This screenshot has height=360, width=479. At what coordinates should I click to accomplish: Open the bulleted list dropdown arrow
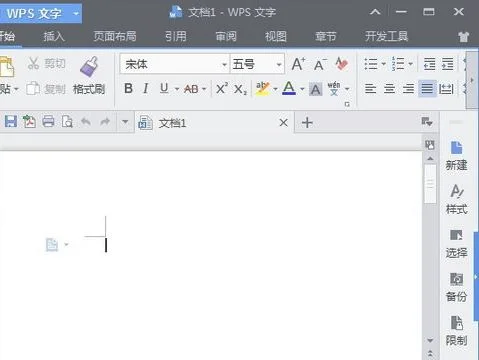point(384,64)
